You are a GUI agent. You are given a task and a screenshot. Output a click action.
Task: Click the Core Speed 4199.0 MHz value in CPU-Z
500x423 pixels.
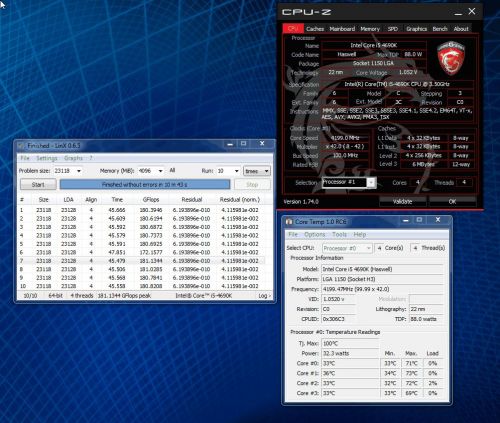(x=345, y=138)
